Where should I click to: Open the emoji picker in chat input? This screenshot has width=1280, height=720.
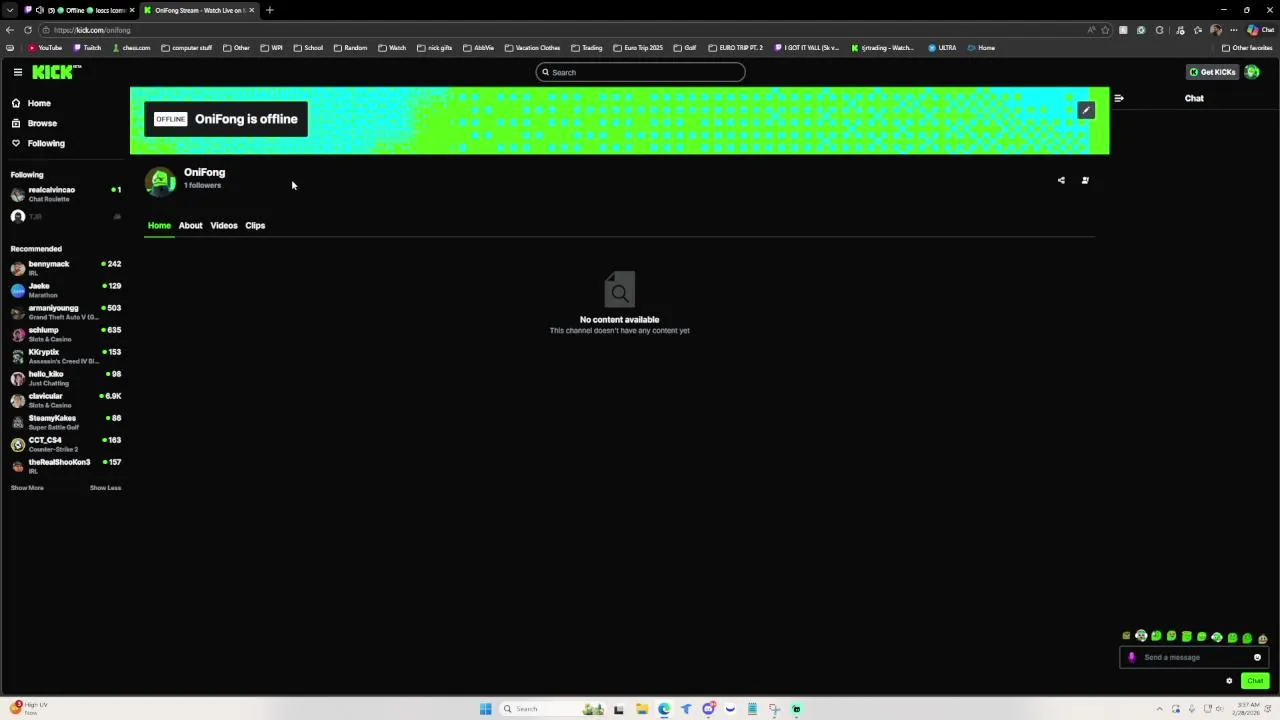click(1257, 657)
